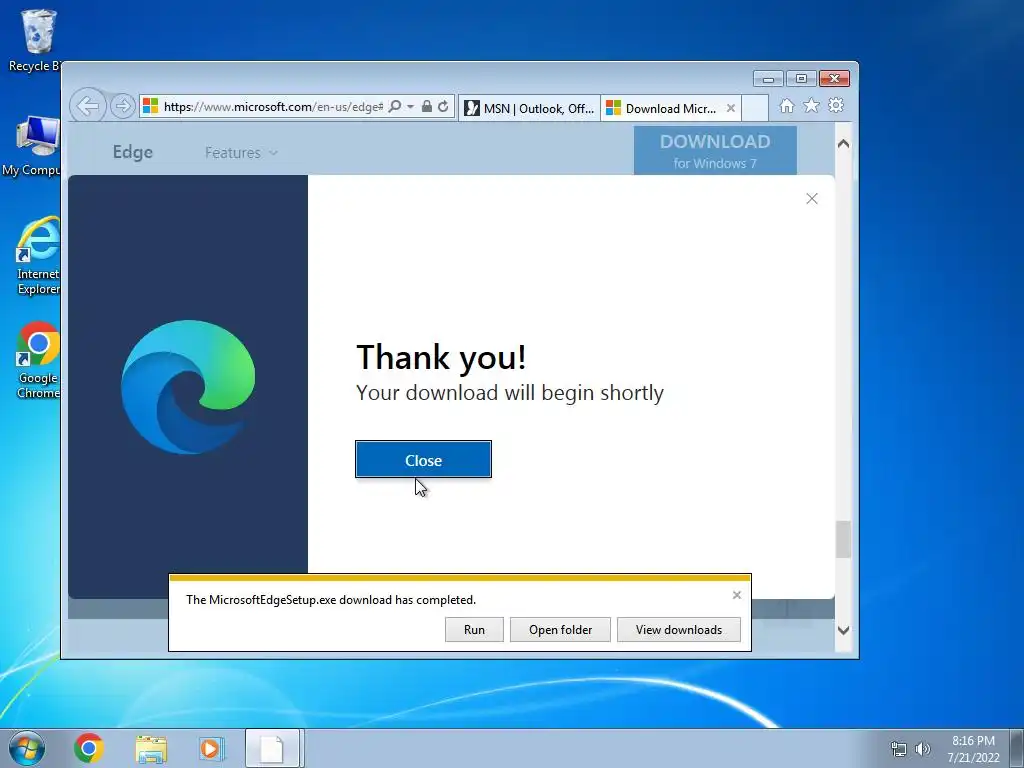Select the Internet Explorer desktop shortcut
This screenshot has height=768, width=1024.
click(x=37, y=255)
